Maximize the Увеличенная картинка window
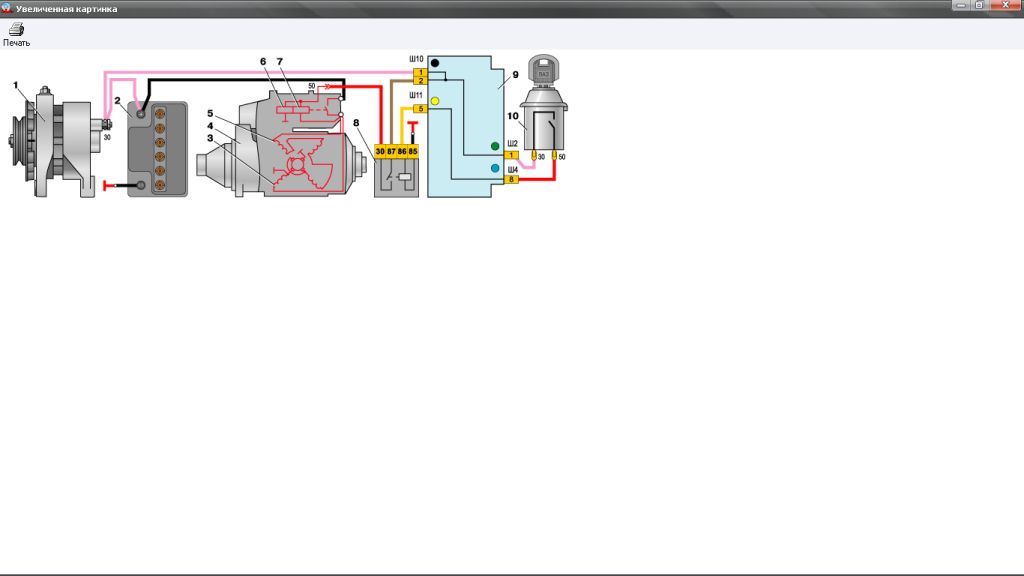The width and height of the screenshot is (1024, 576). (x=979, y=5)
